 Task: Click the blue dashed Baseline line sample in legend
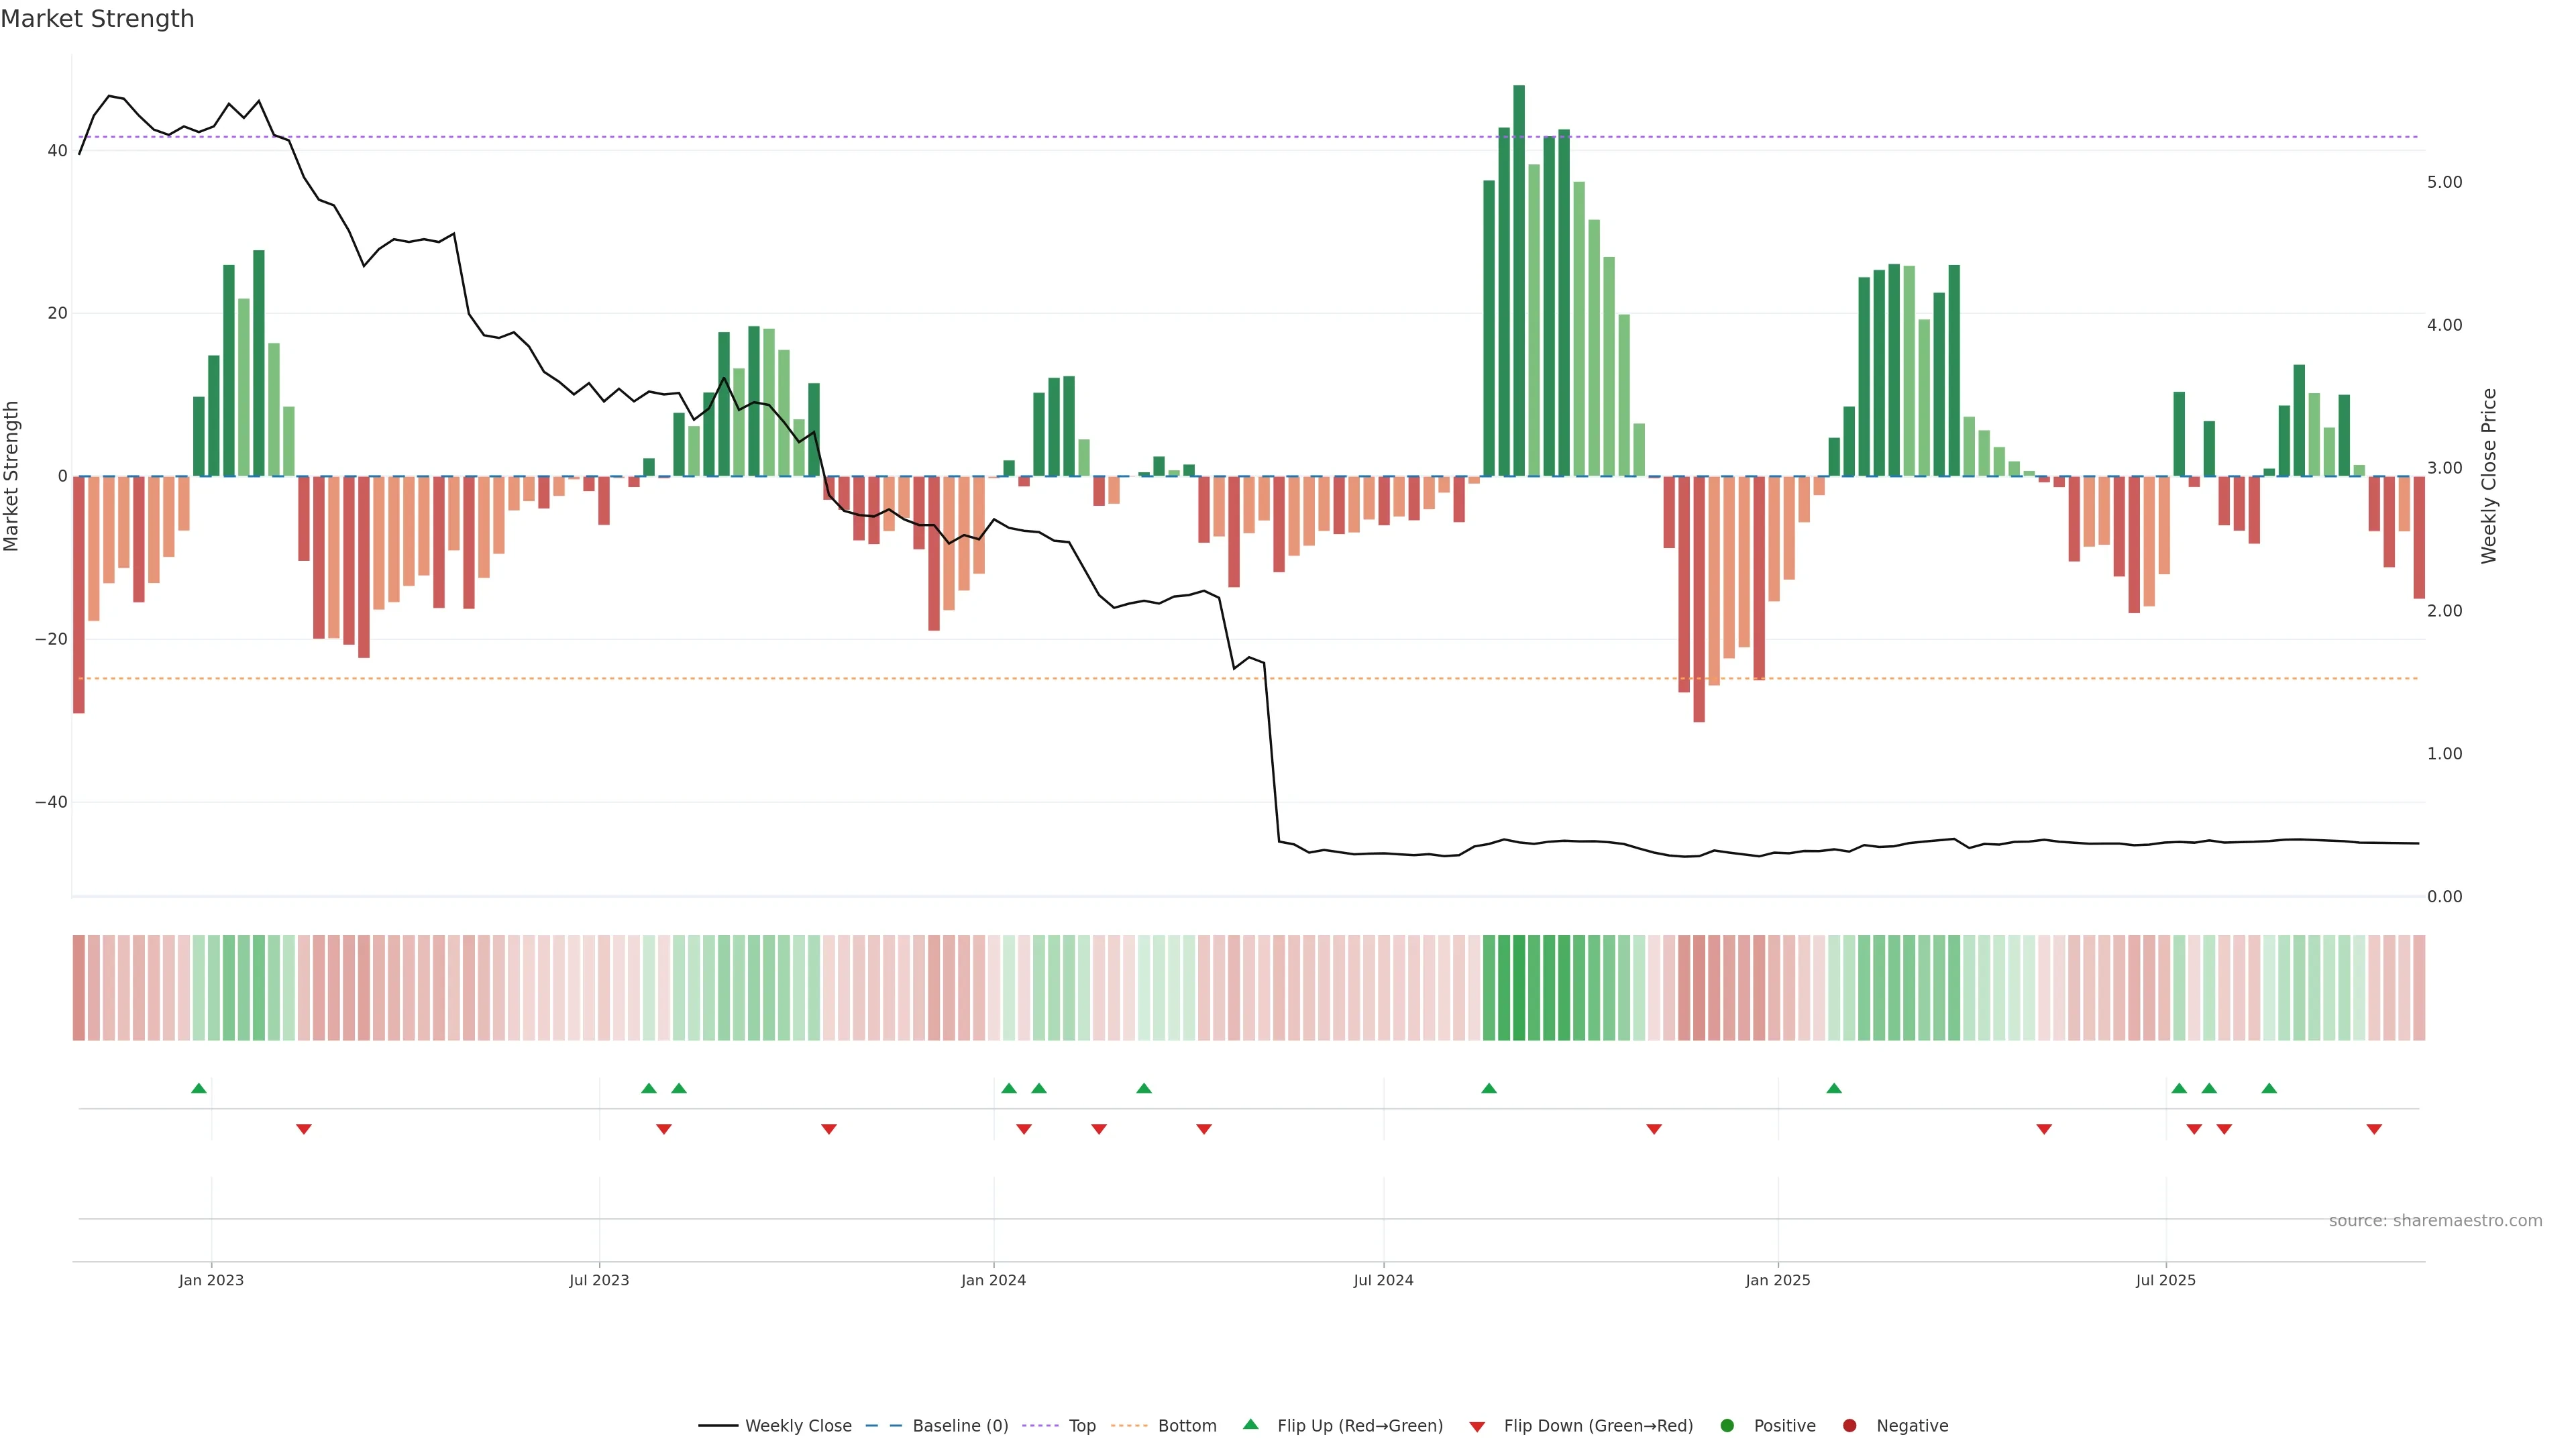pos(884,1426)
